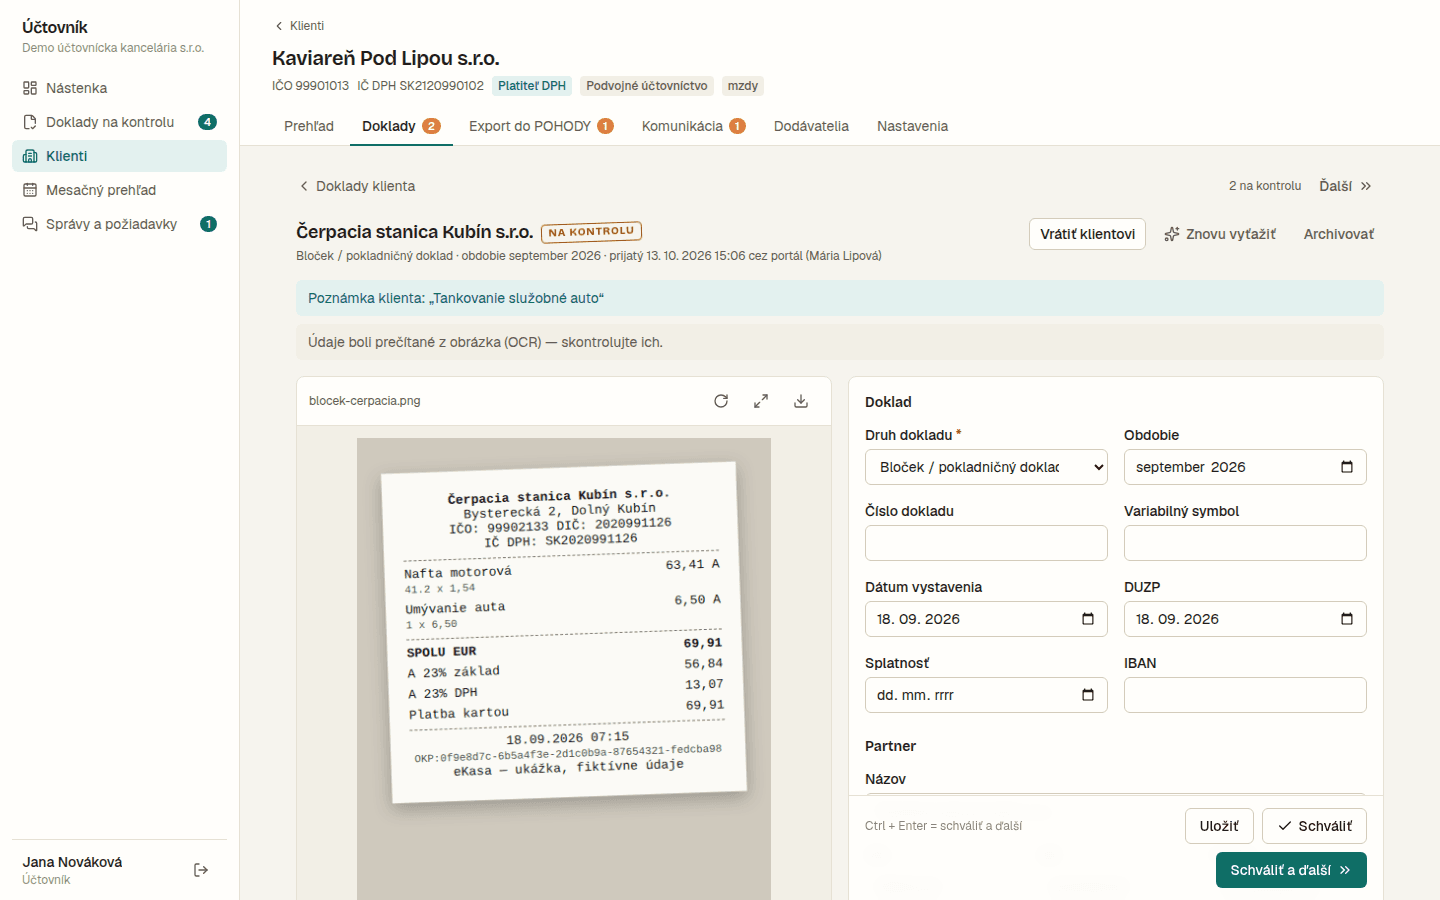The image size is (1440, 900).
Task: Expand receipt preview to fullscreen
Action: [x=761, y=401]
